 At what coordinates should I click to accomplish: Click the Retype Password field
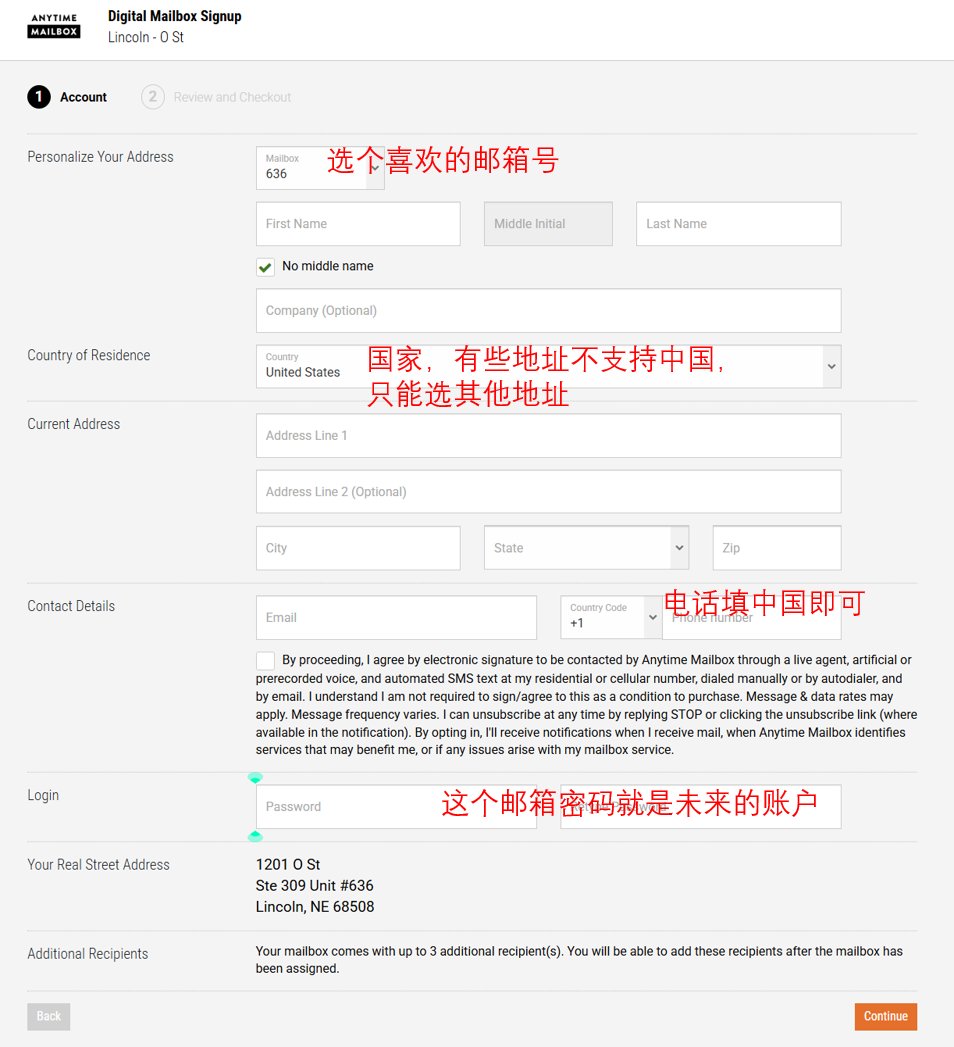click(700, 807)
